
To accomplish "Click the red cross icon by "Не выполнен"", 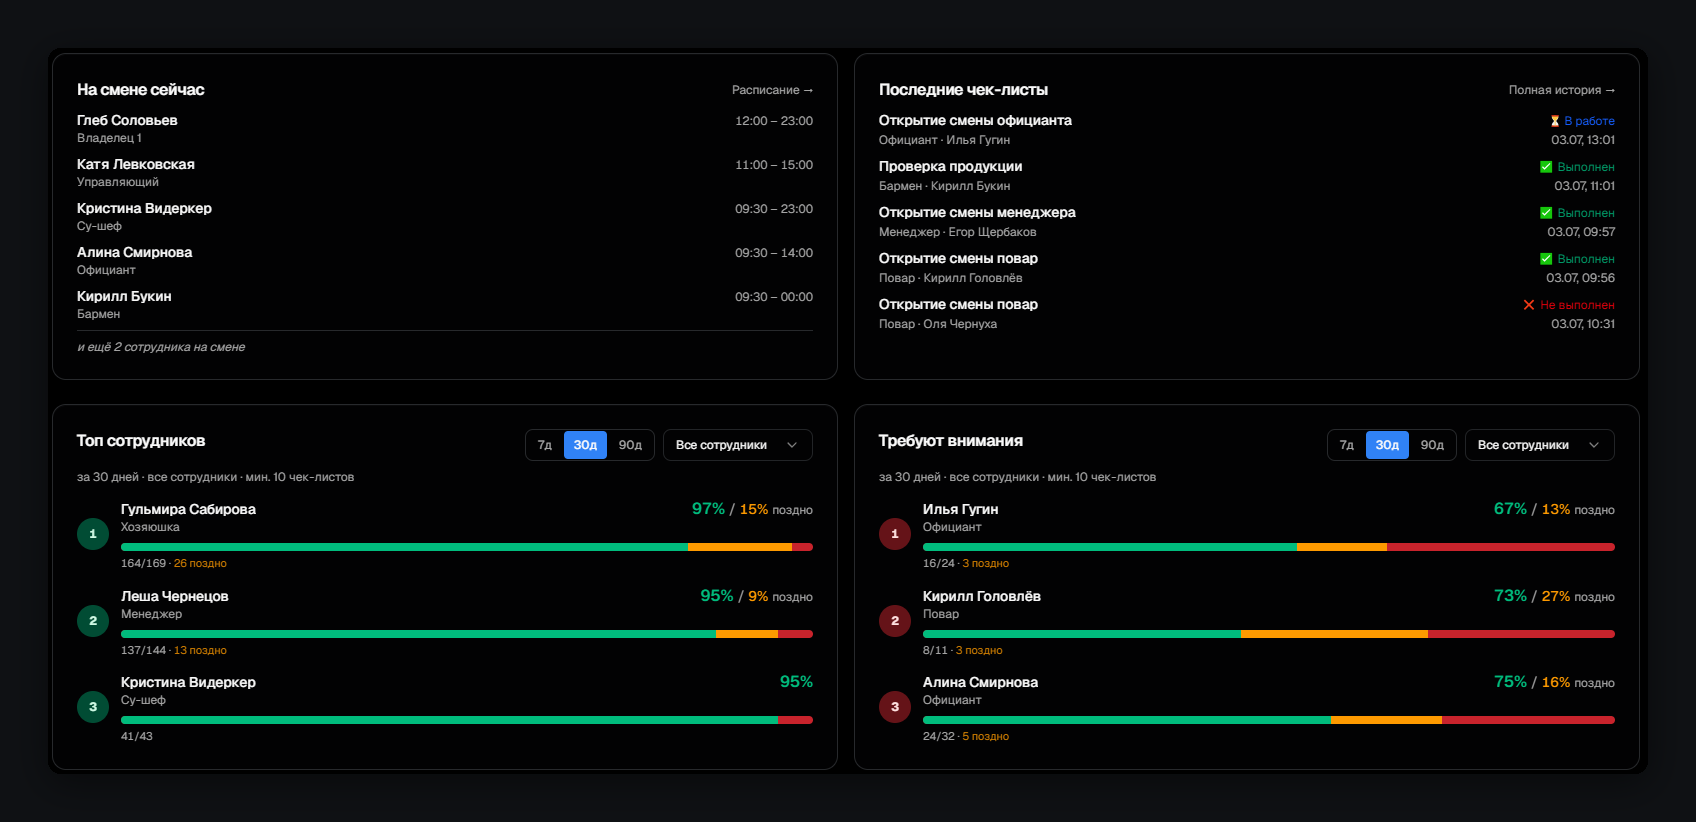I will click(1529, 305).
